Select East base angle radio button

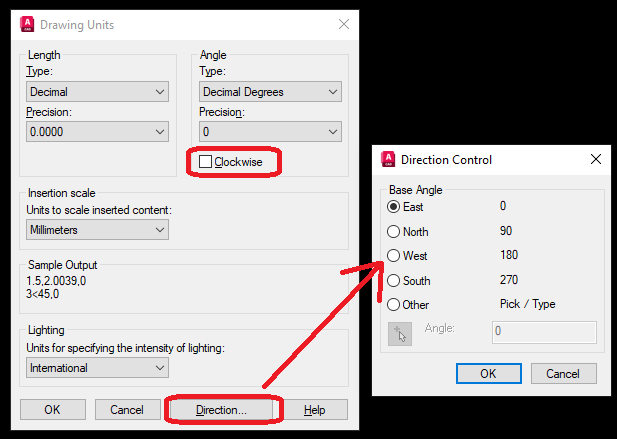point(393,207)
